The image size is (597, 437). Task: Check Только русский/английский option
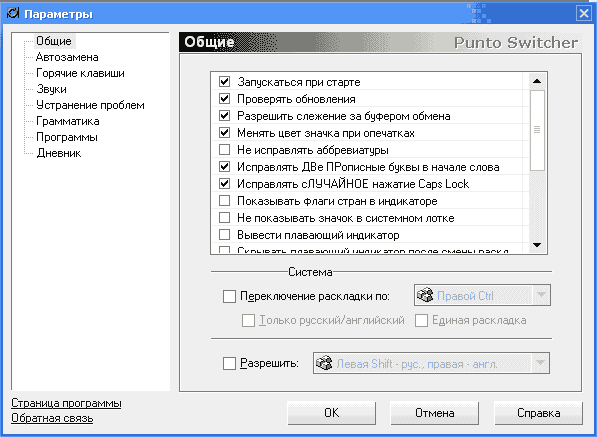click(248, 321)
